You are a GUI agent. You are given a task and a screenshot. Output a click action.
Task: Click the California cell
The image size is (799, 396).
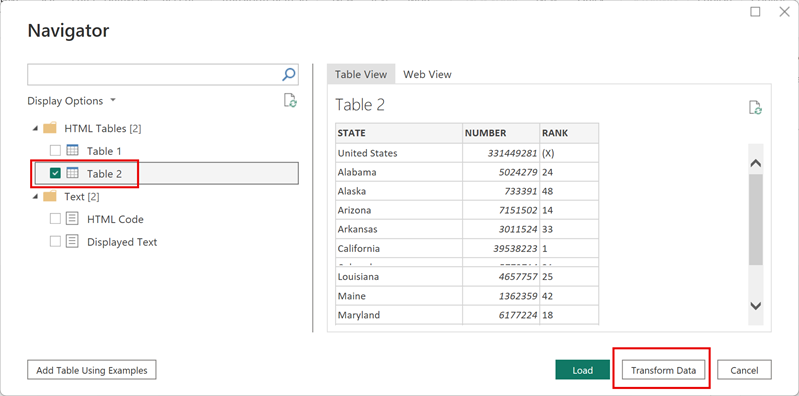click(399, 249)
